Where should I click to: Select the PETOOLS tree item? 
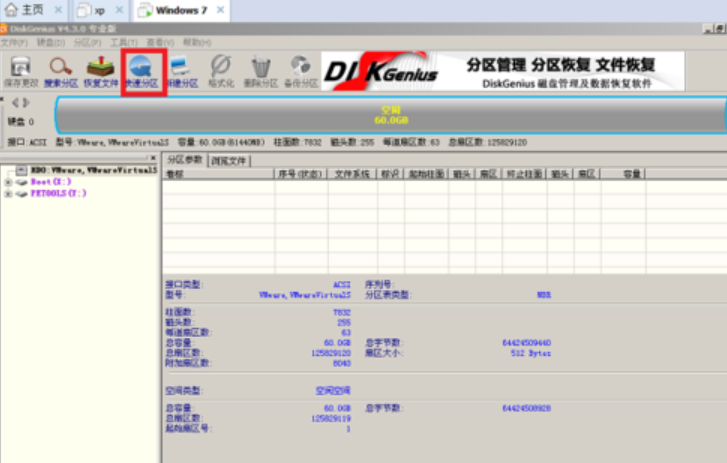tap(58, 193)
